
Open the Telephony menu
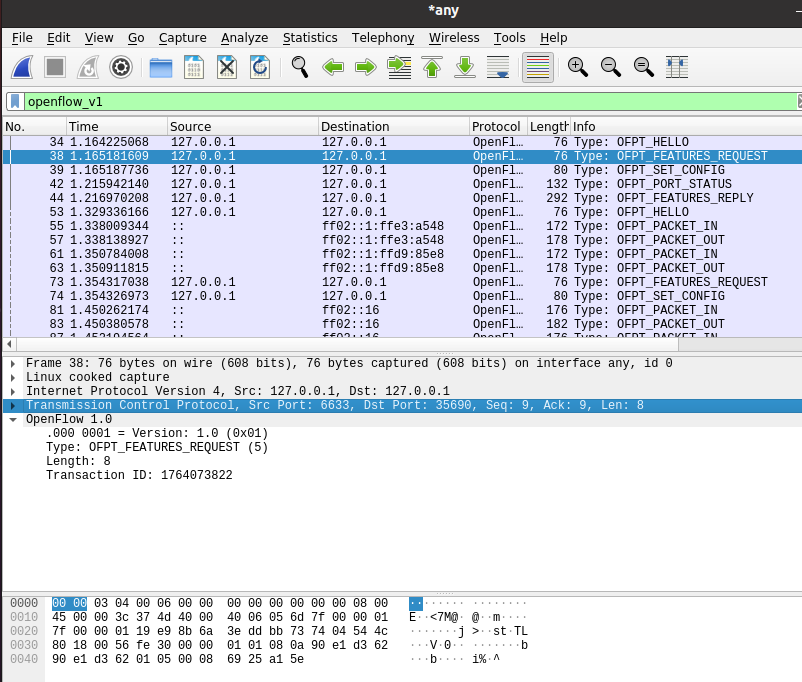[x=383, y=38]
